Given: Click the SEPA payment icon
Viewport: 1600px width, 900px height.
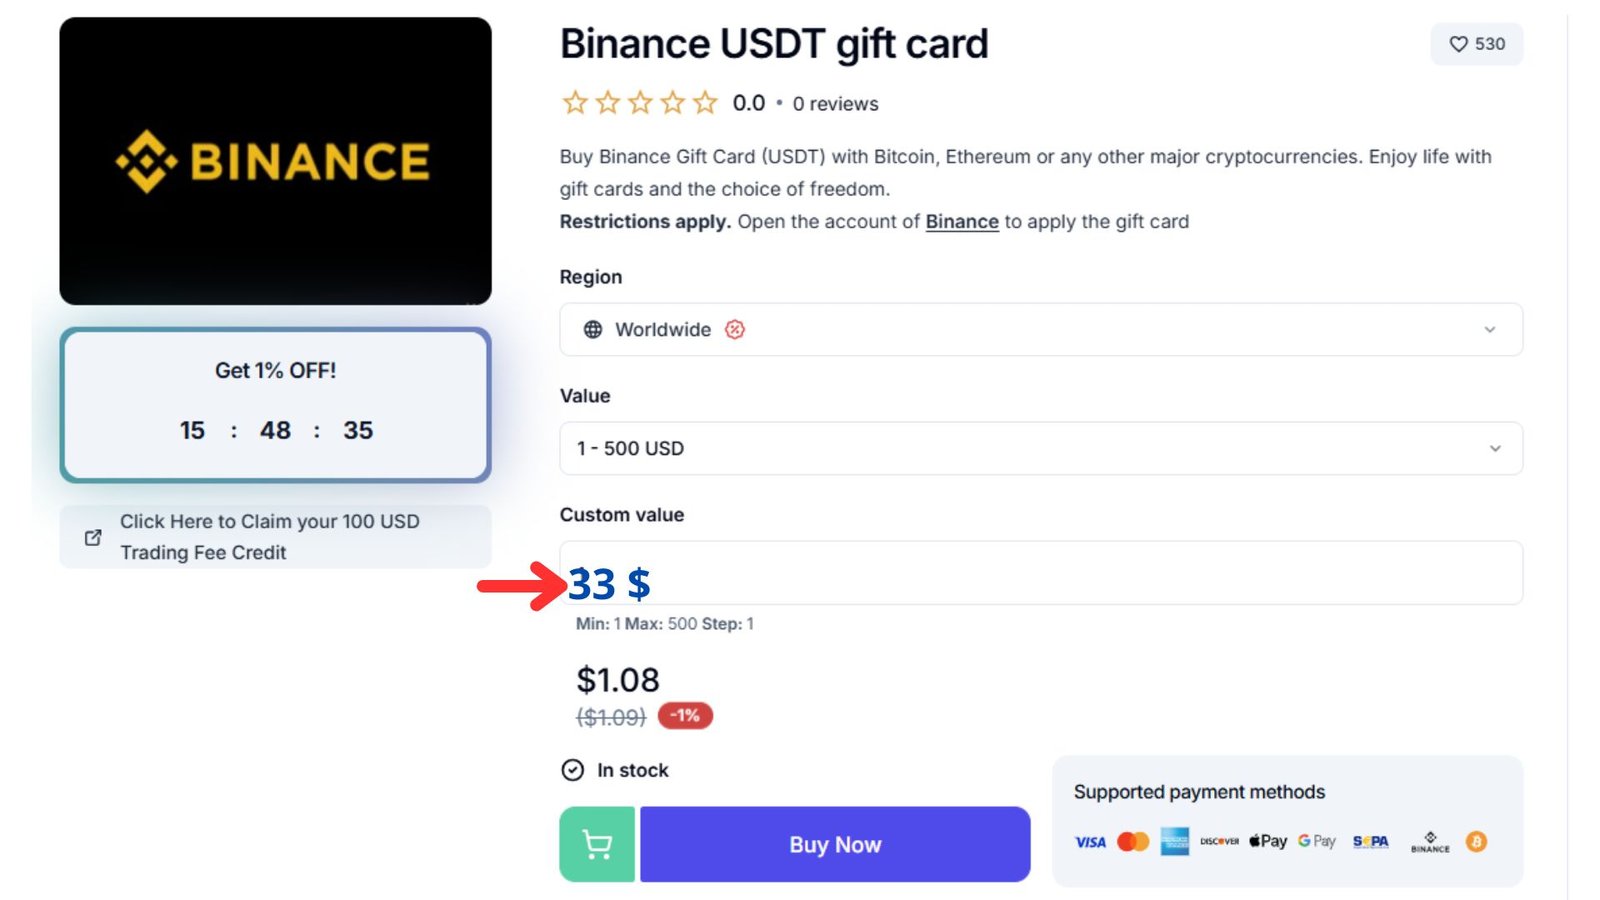Looking at the screenshot, I should (1369, 841).
